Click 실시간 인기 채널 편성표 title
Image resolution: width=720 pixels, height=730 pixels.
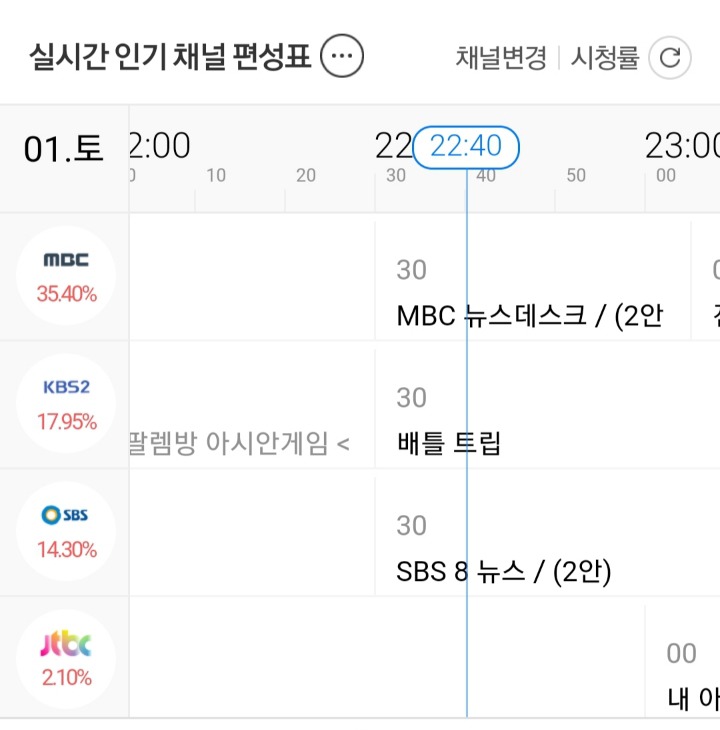coord(171,57)
